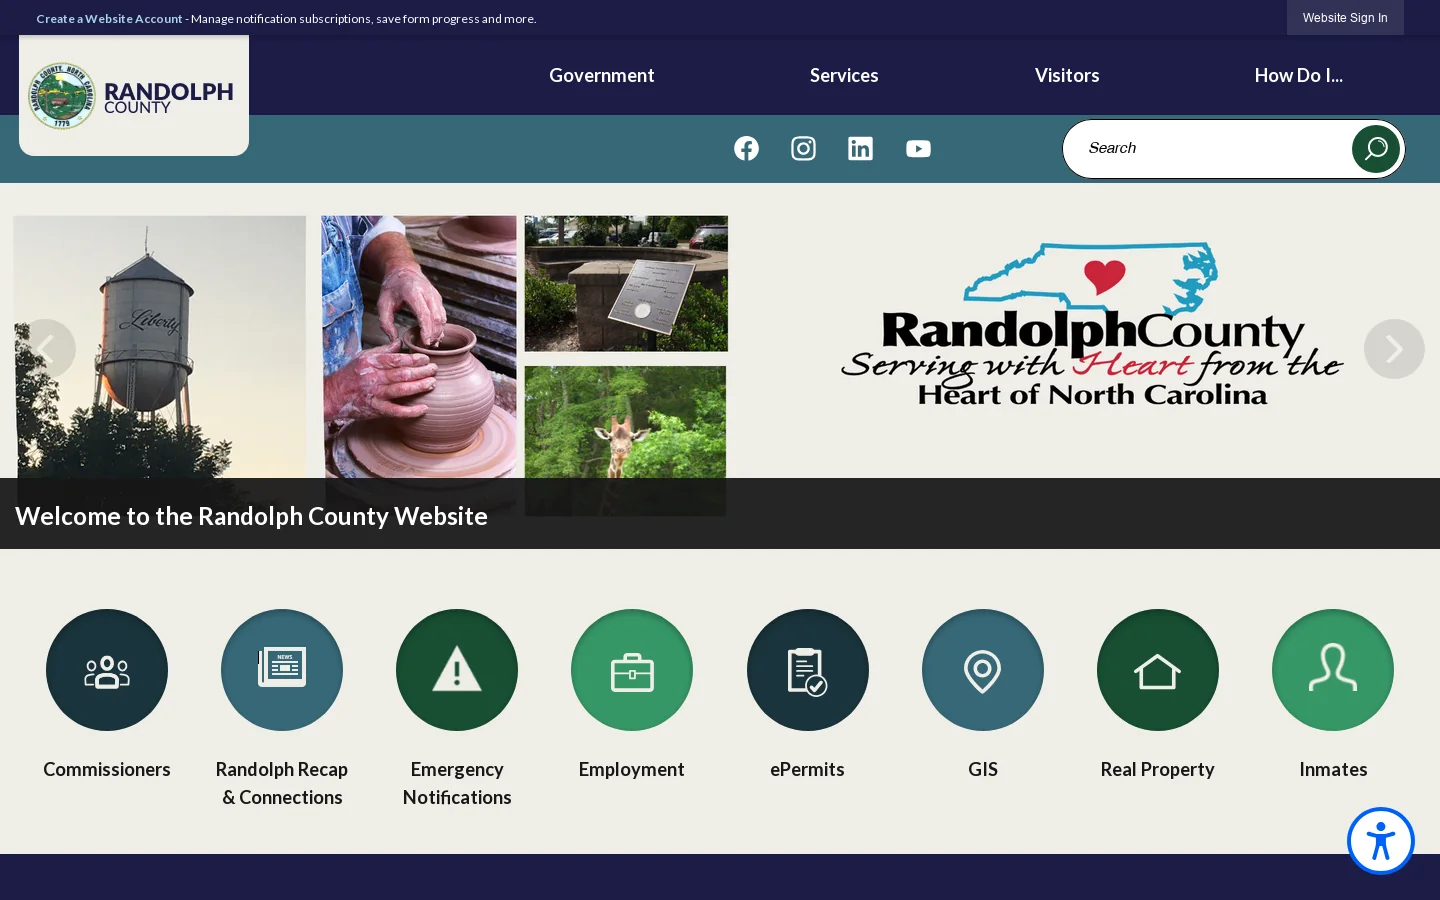Image resolution: width=1440 pixels, height=900 pixels.
Task: Open Randolph Recap & Connections text link
Action: (x=282, y=783)
